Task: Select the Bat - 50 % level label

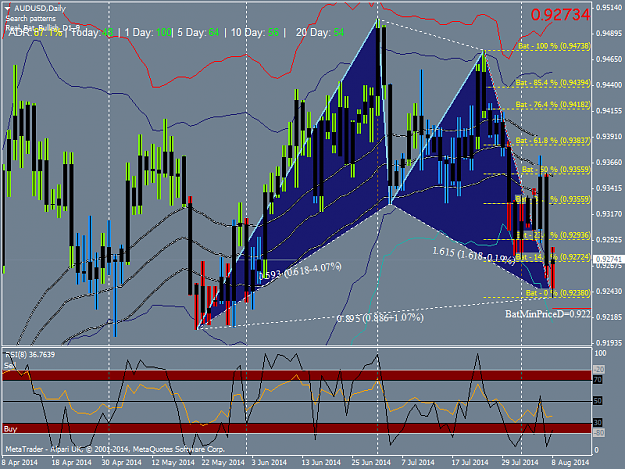Action: tap(556, 170)
